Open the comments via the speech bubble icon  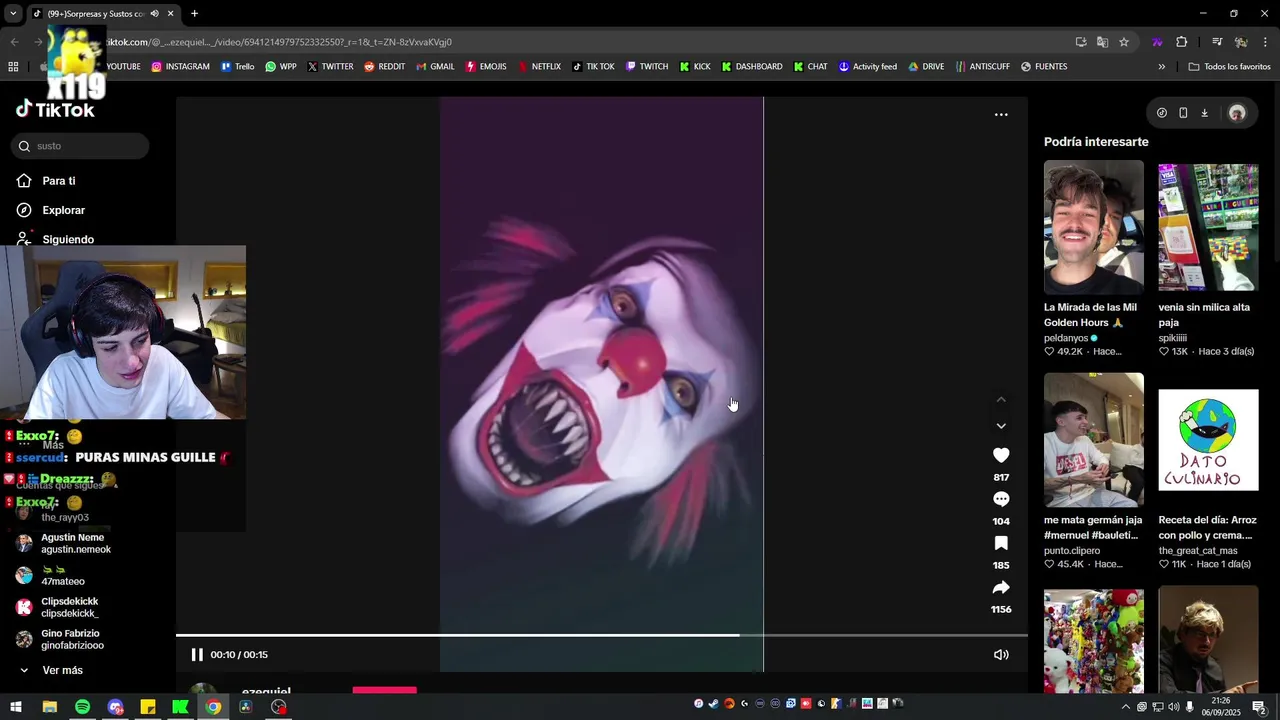[x=1001, y=499]
